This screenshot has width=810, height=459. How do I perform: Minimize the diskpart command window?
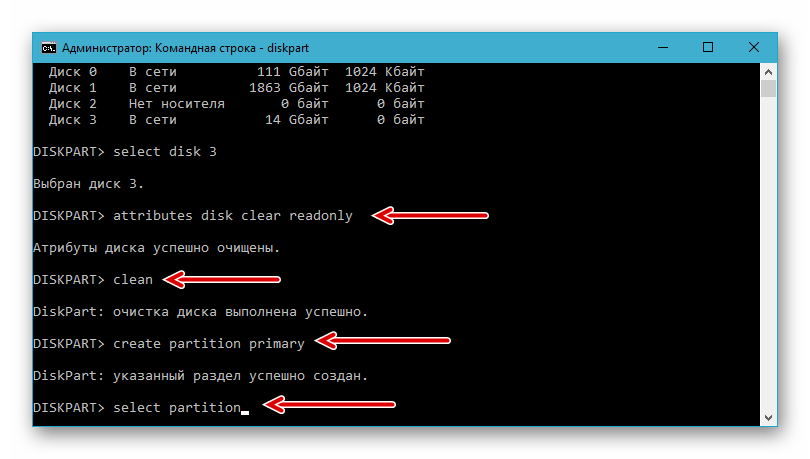click(x=663, y=48)
